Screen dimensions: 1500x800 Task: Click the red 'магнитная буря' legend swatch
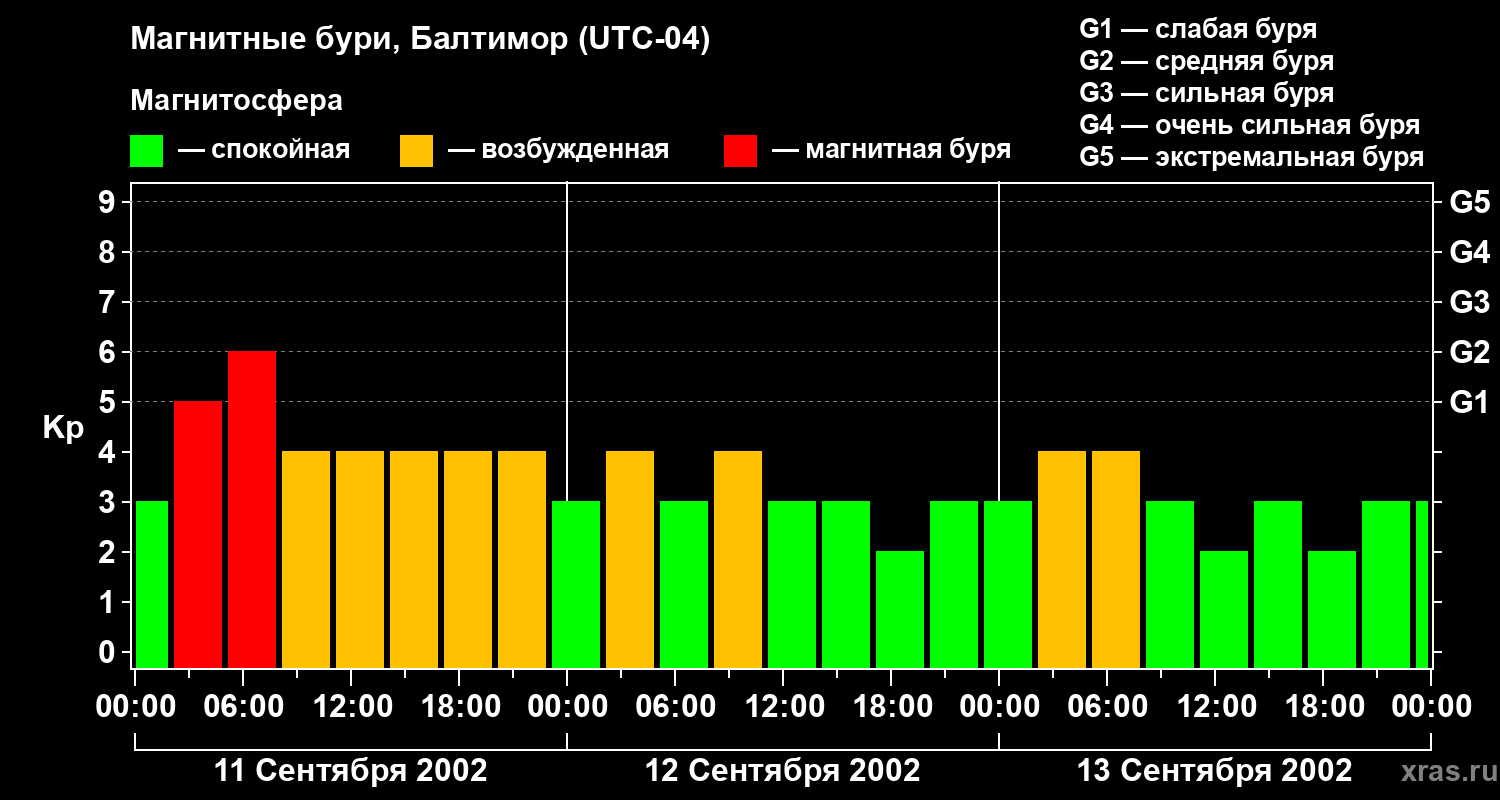(x=740, y=151)
